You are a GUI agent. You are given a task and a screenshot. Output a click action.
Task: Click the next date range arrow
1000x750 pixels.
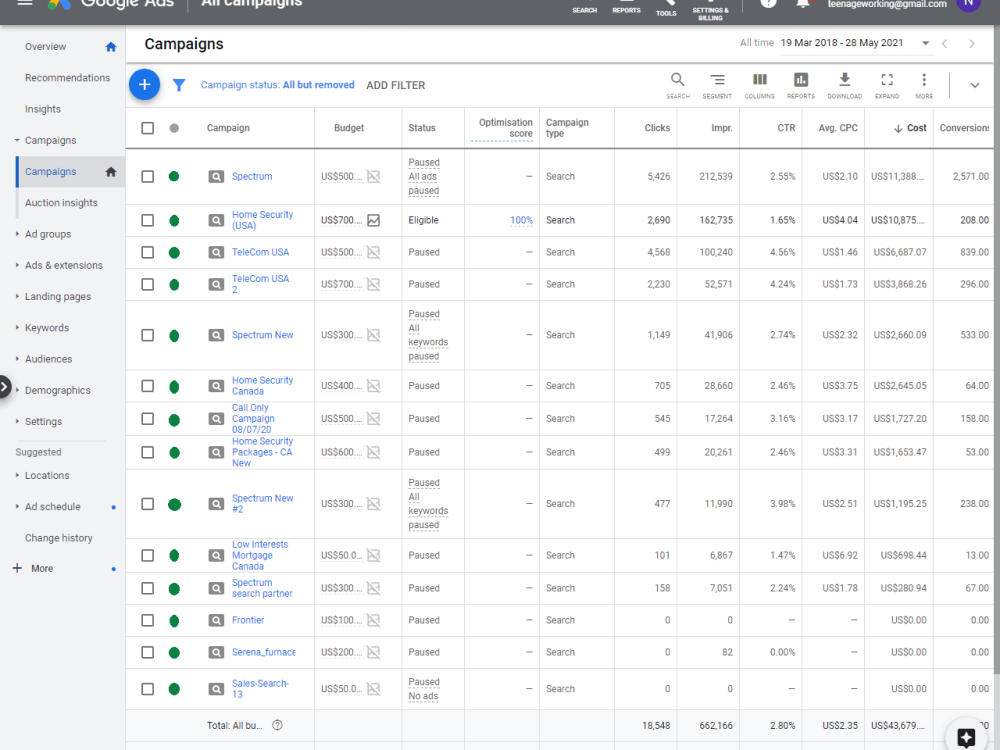pyautogui.click(x=971, y=43)
